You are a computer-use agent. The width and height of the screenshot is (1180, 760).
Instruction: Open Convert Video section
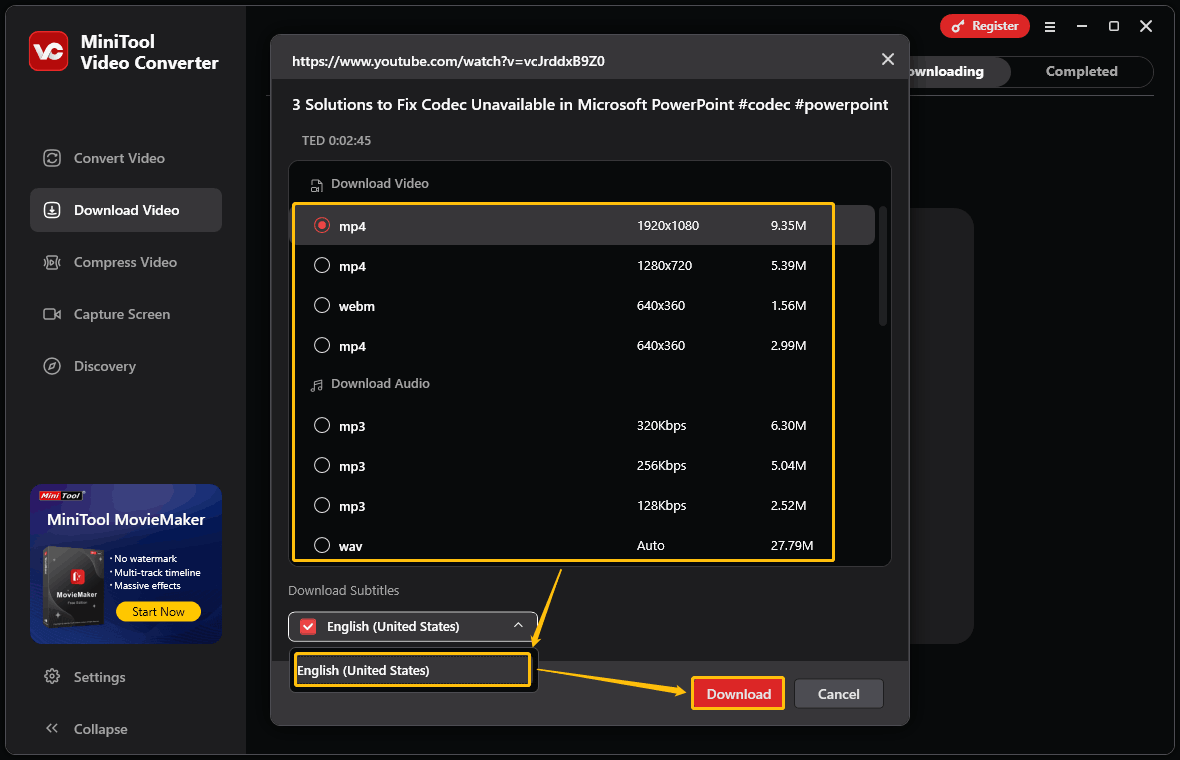coord(126,158)
